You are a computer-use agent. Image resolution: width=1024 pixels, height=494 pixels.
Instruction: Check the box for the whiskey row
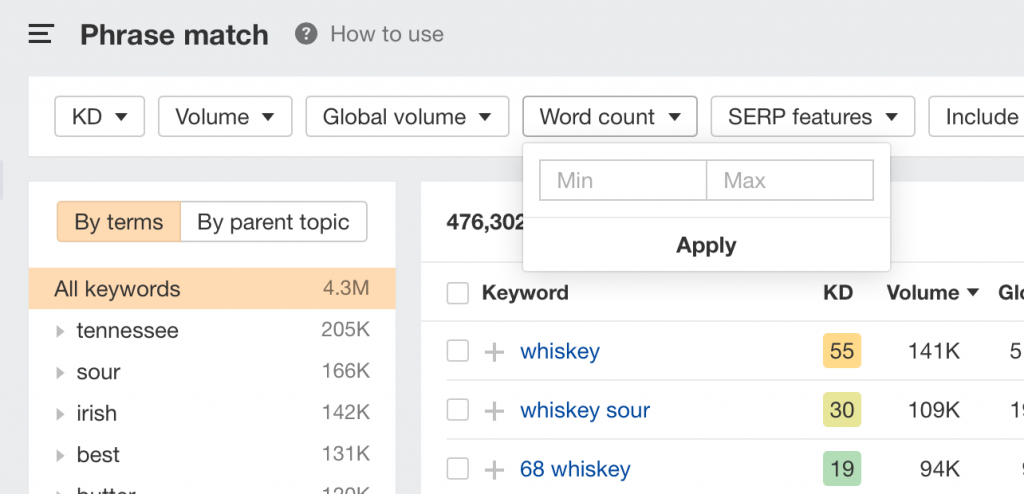tap(458, 352)
